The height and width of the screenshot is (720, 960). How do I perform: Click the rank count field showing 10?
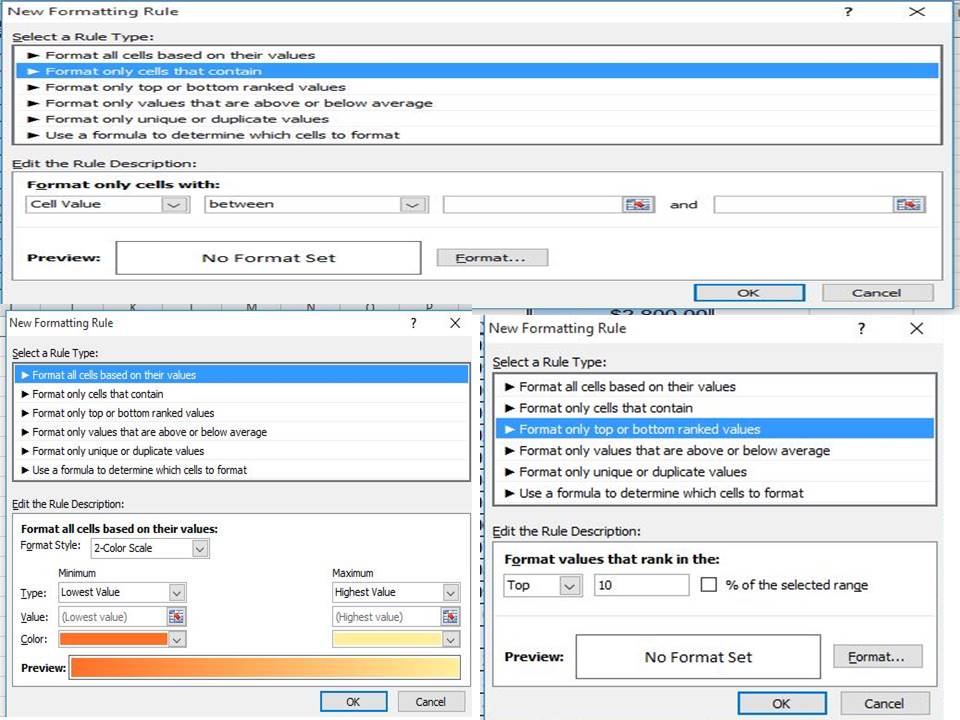tap(642, 585)
